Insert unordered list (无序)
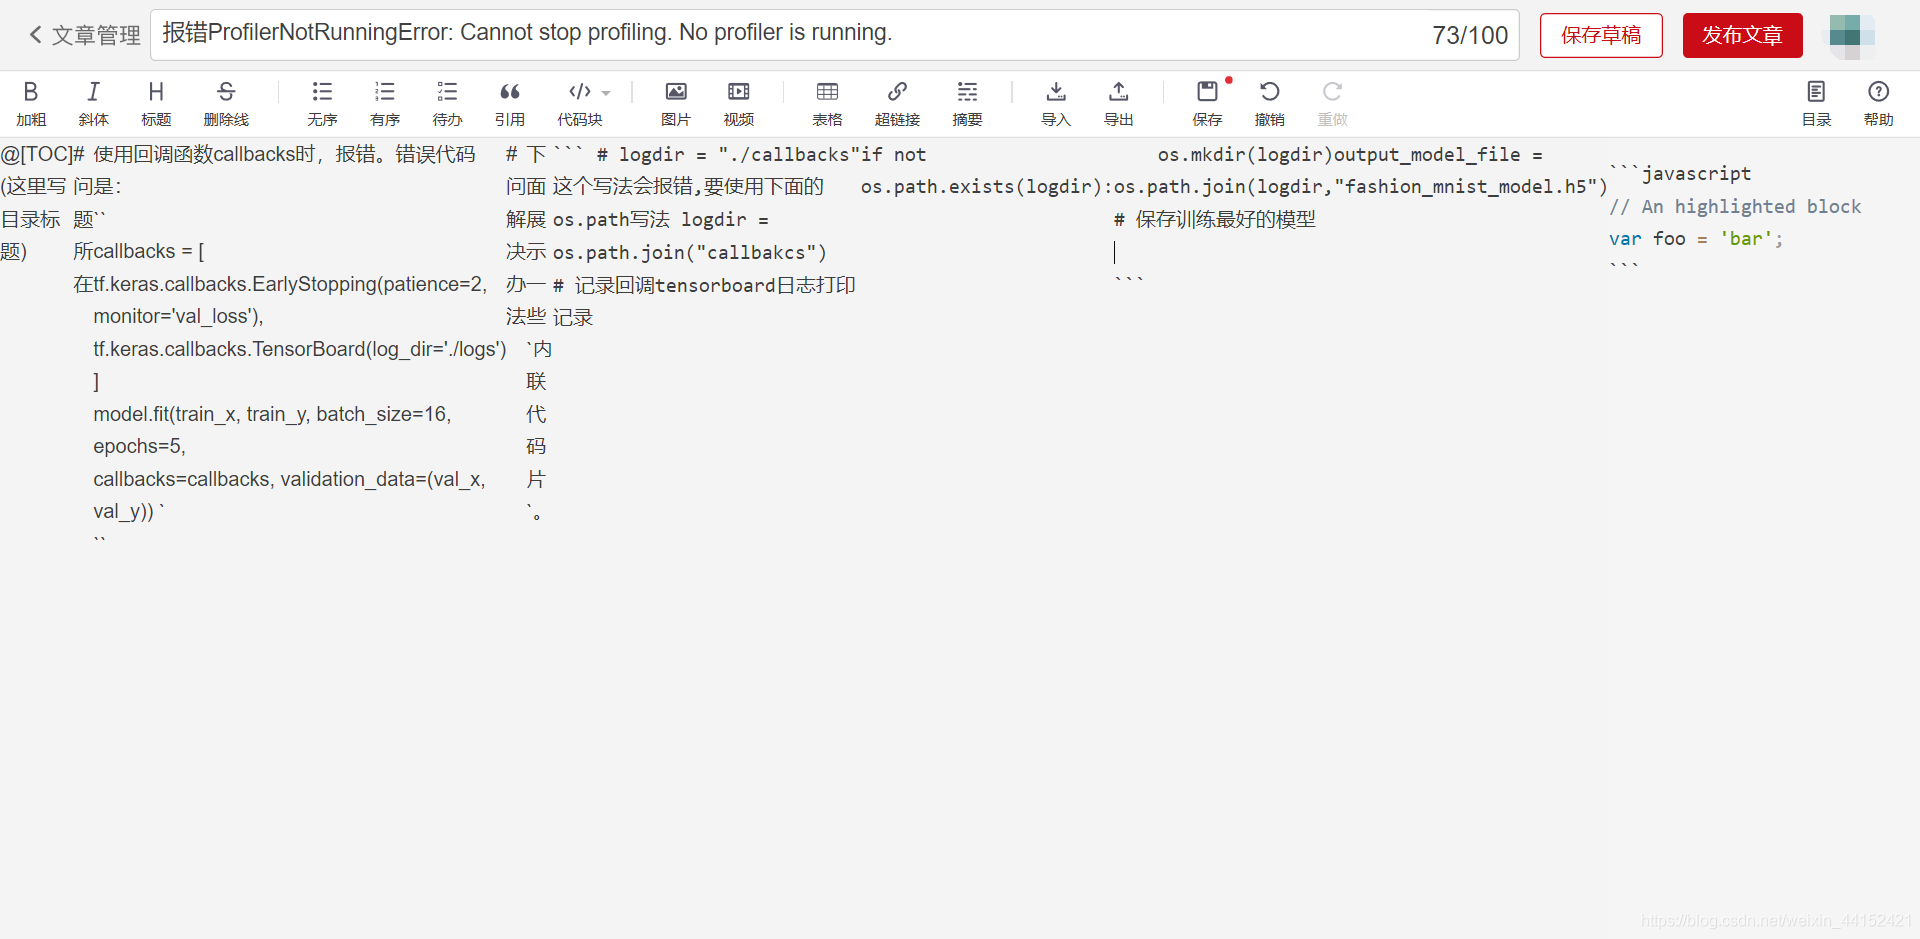The height and width of the screenshot is (939, 1920). pyautogui.click(x=322, y=104)
